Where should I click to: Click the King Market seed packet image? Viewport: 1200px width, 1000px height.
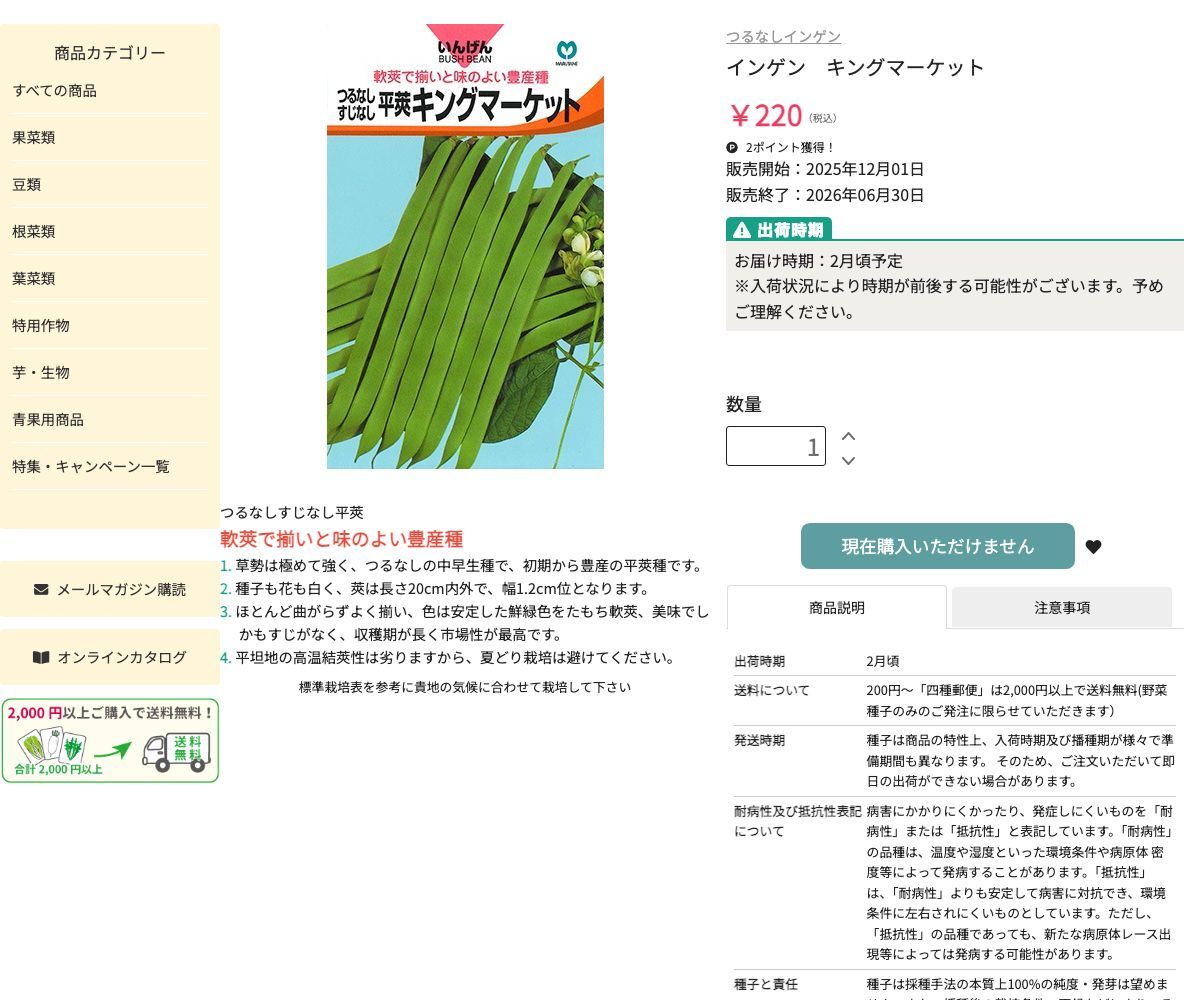(465, 246)
